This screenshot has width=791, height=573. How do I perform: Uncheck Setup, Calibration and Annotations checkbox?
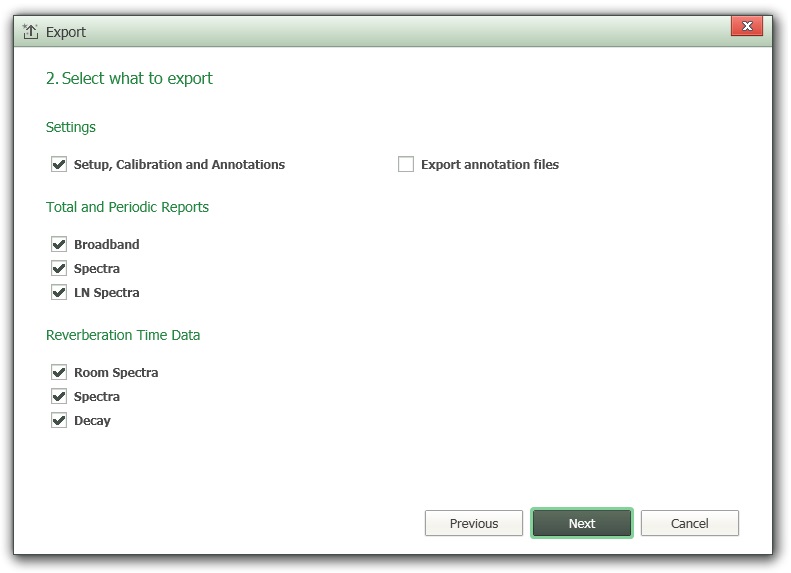[59, 165]
